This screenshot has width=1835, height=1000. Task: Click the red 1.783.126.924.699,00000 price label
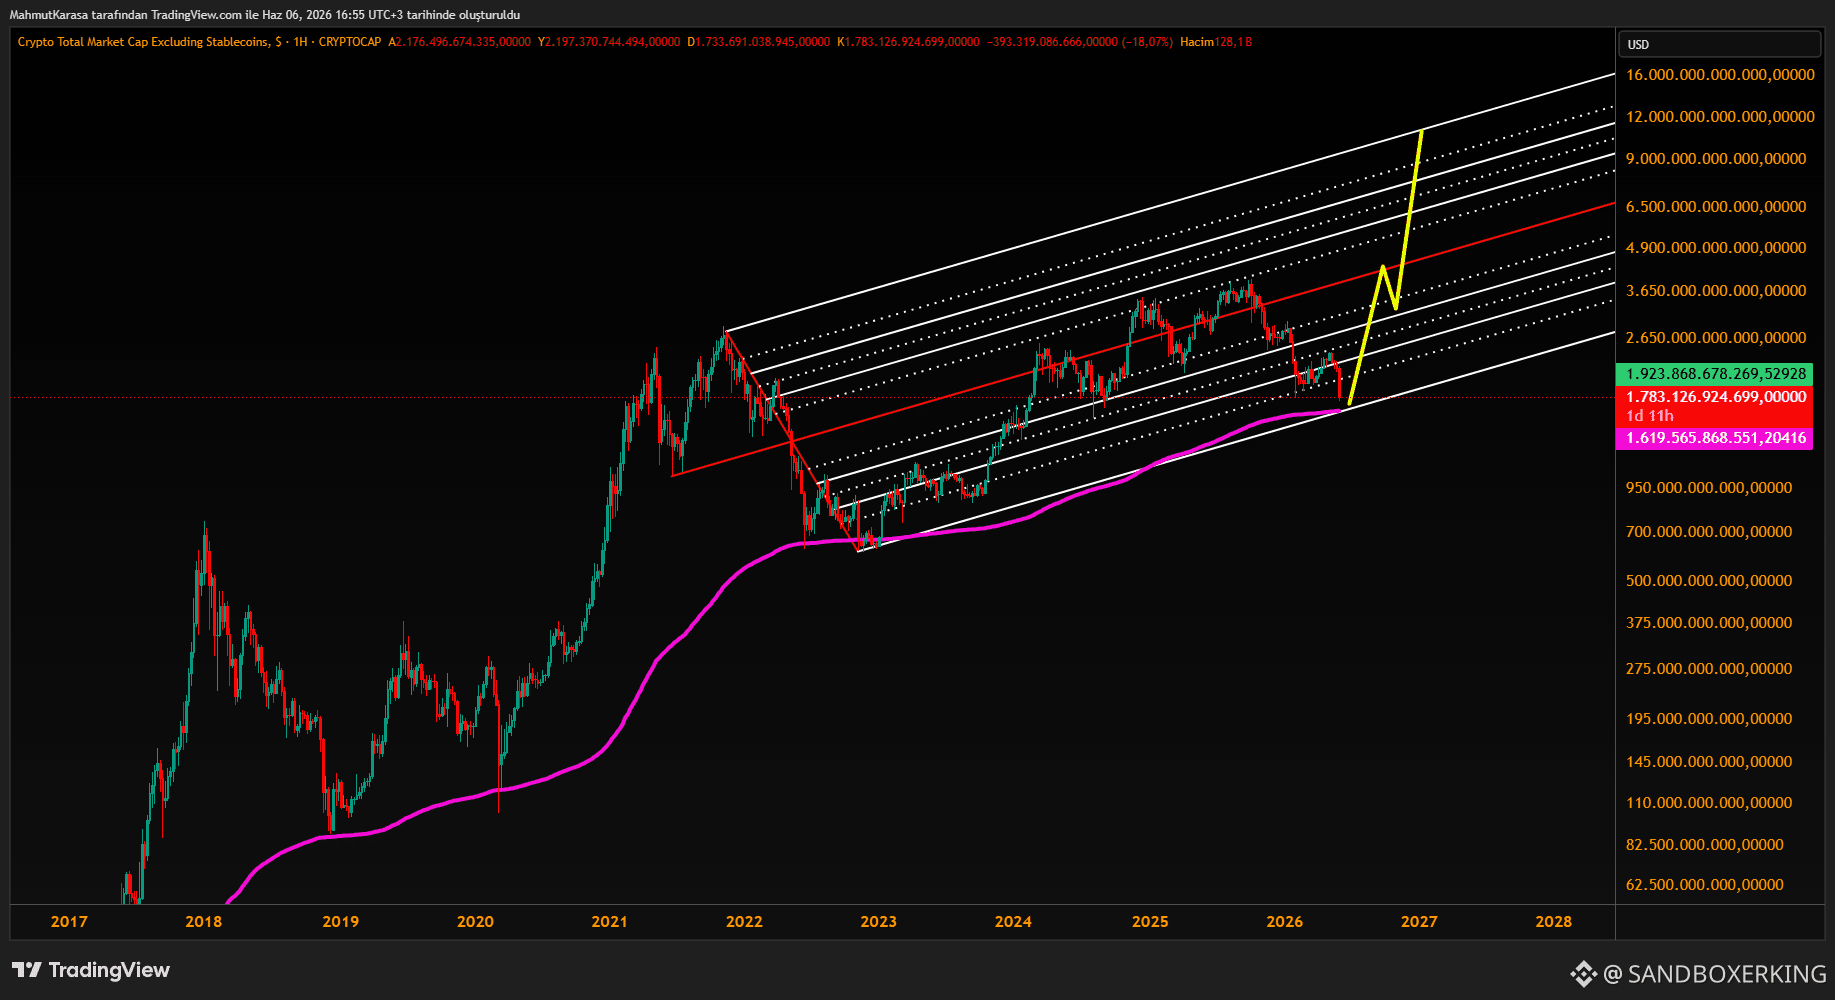(x=1714, y=397)
